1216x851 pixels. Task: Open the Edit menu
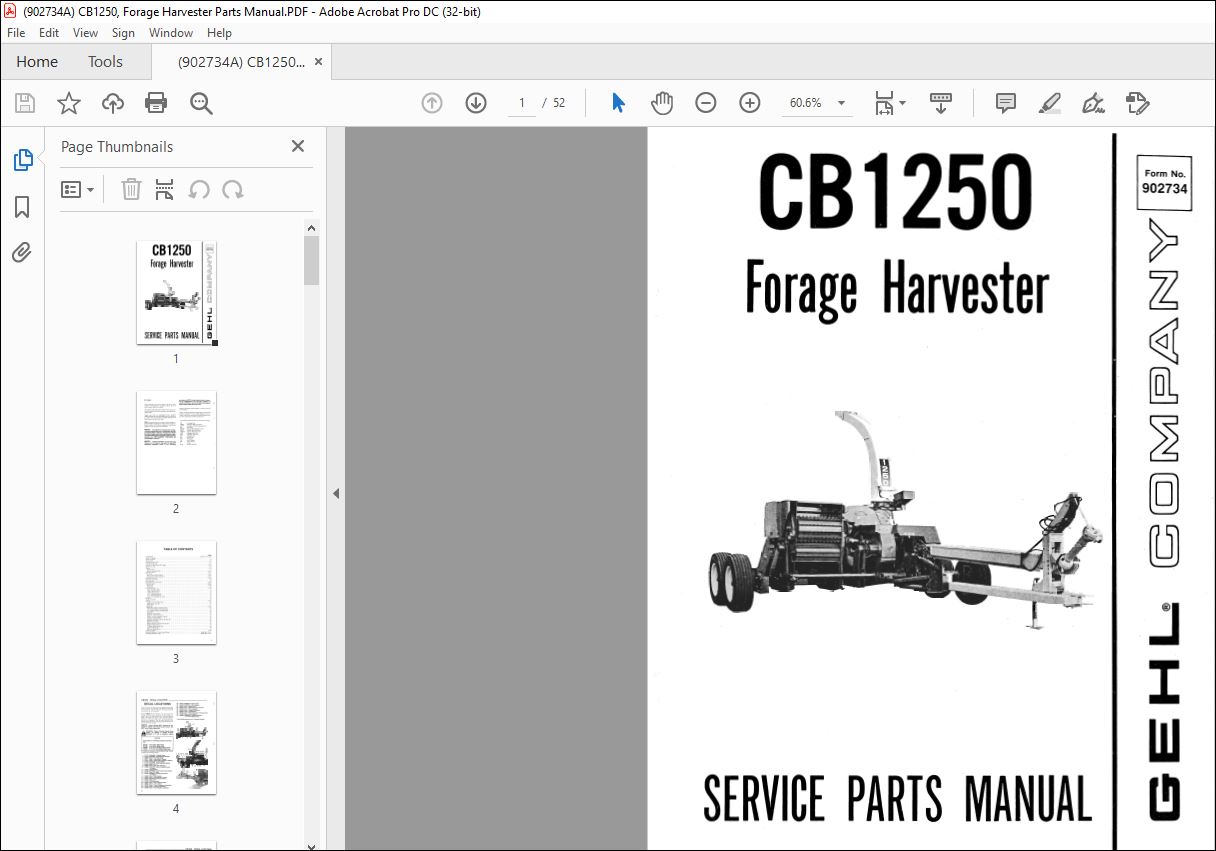pos(49,33)
